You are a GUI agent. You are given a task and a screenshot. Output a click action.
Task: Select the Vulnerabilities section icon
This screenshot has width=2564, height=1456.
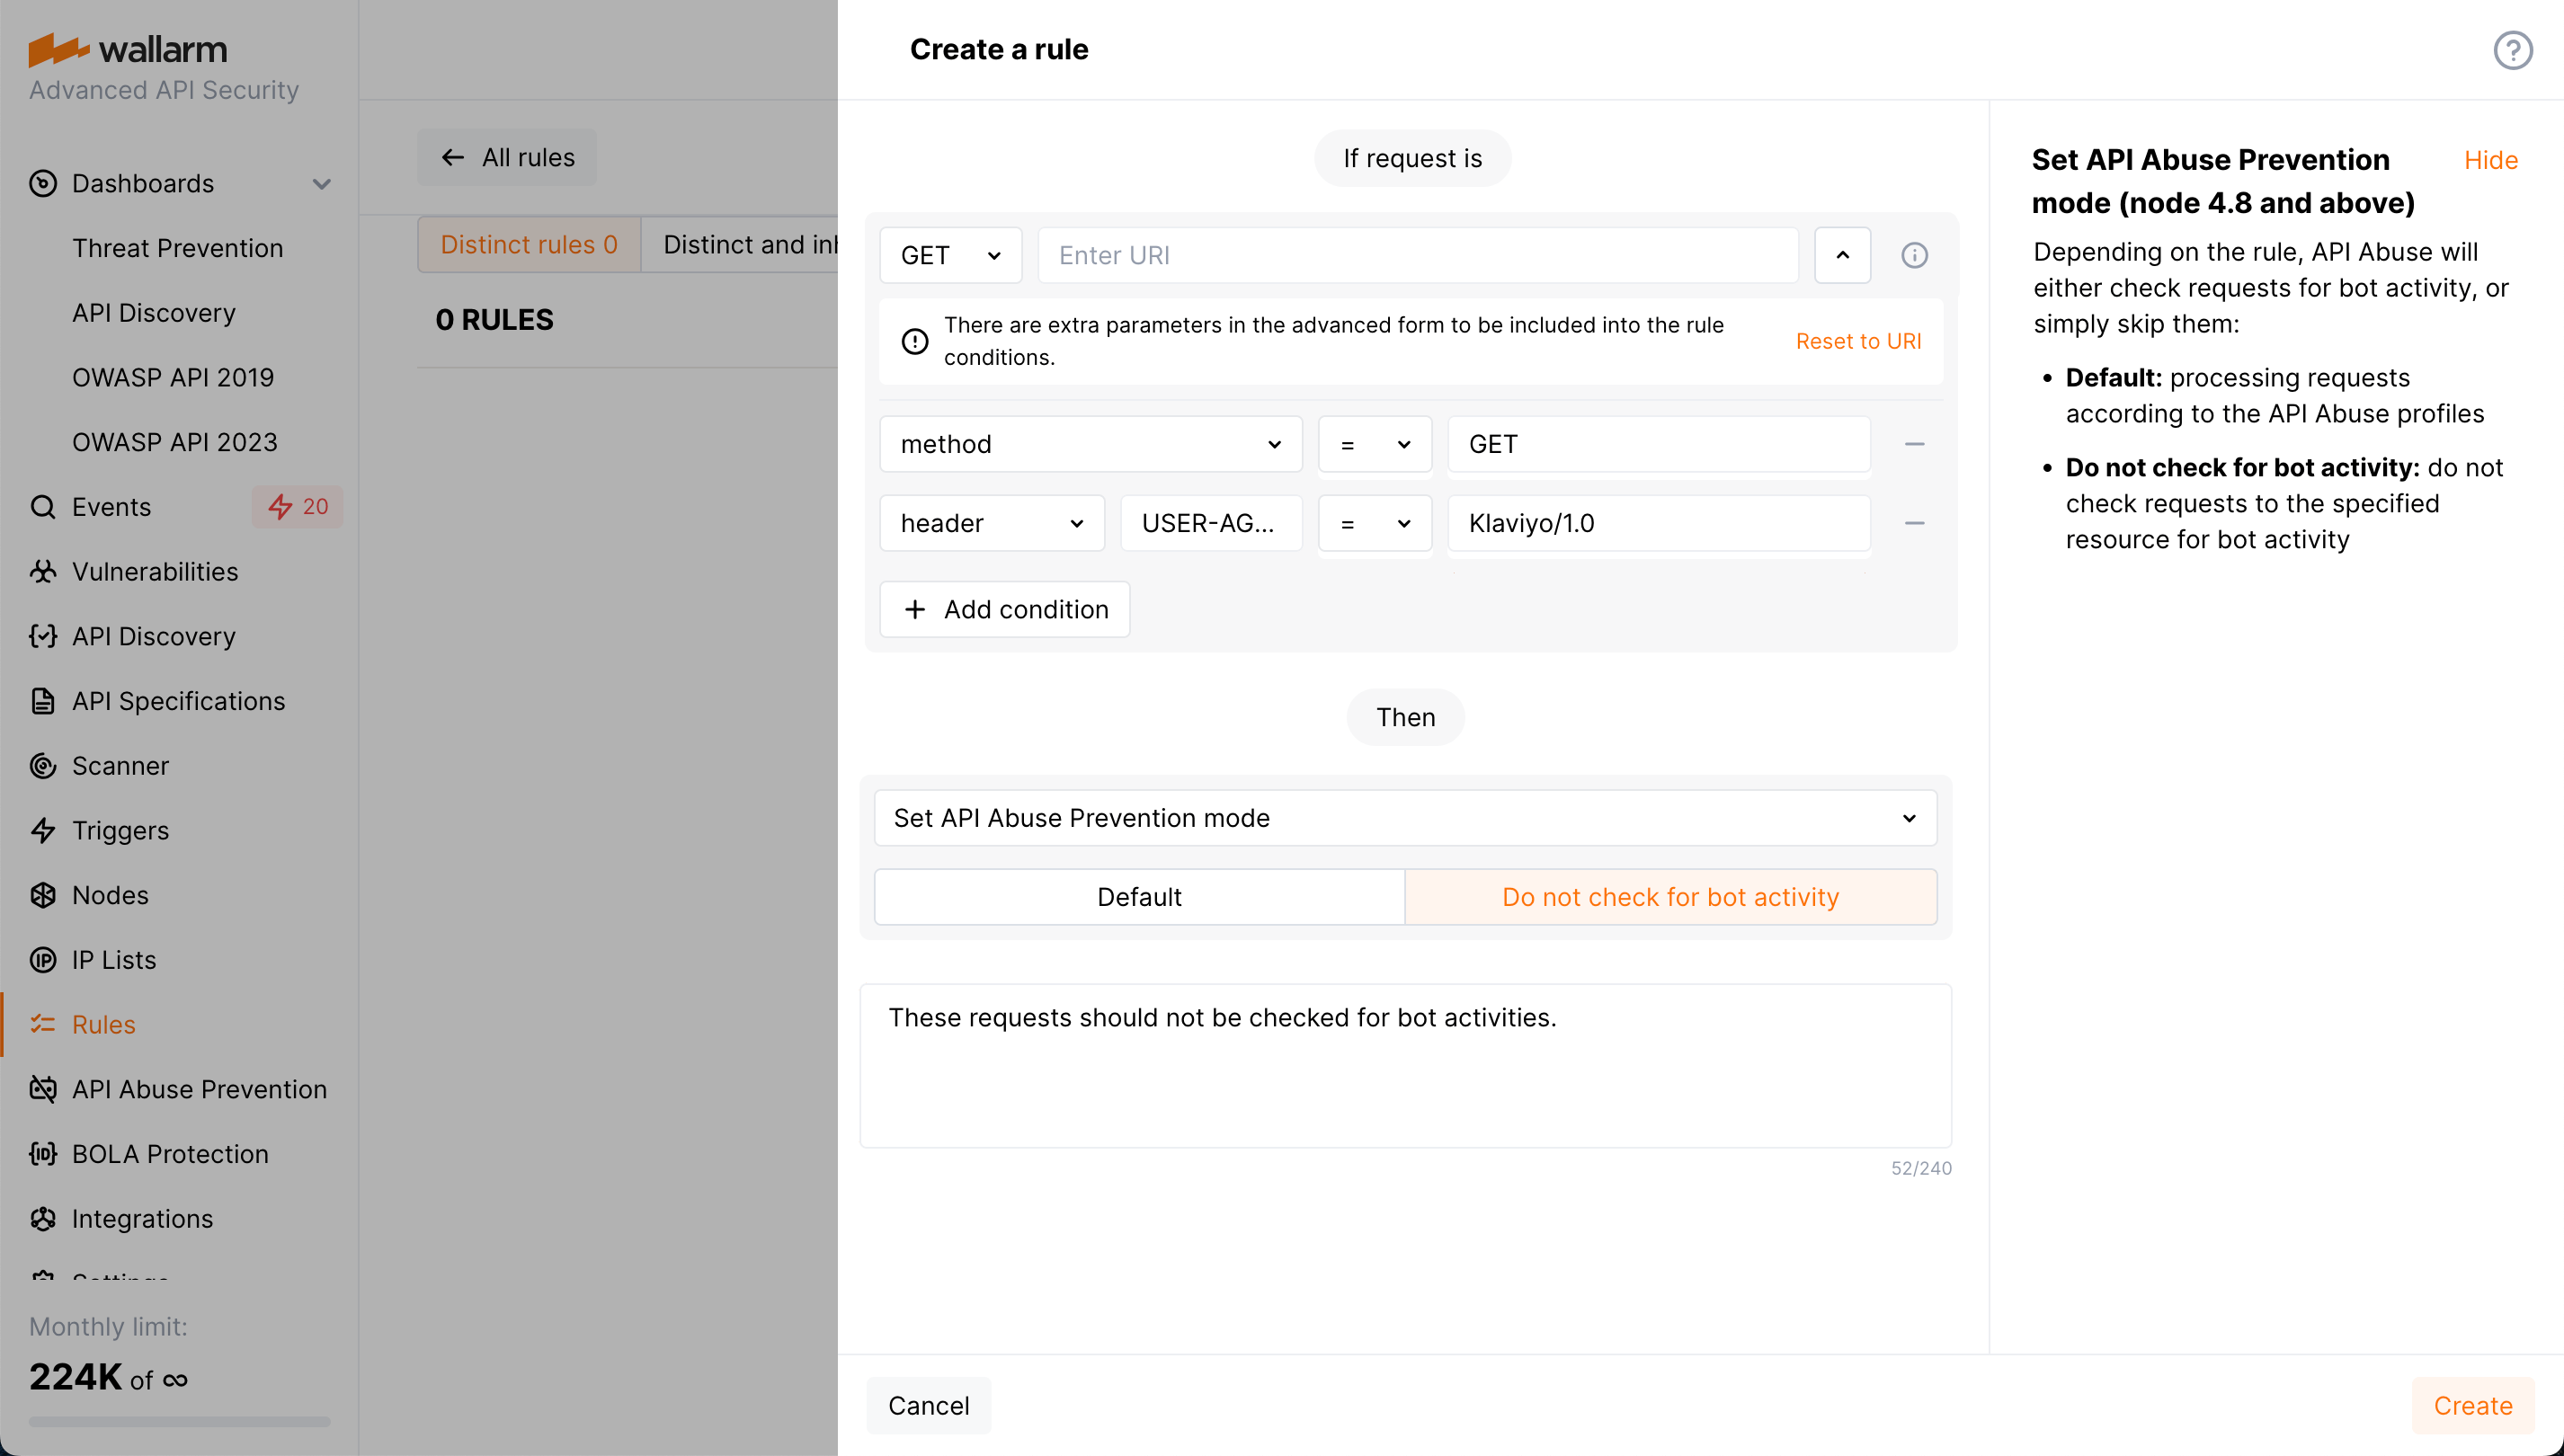point(42,571)
